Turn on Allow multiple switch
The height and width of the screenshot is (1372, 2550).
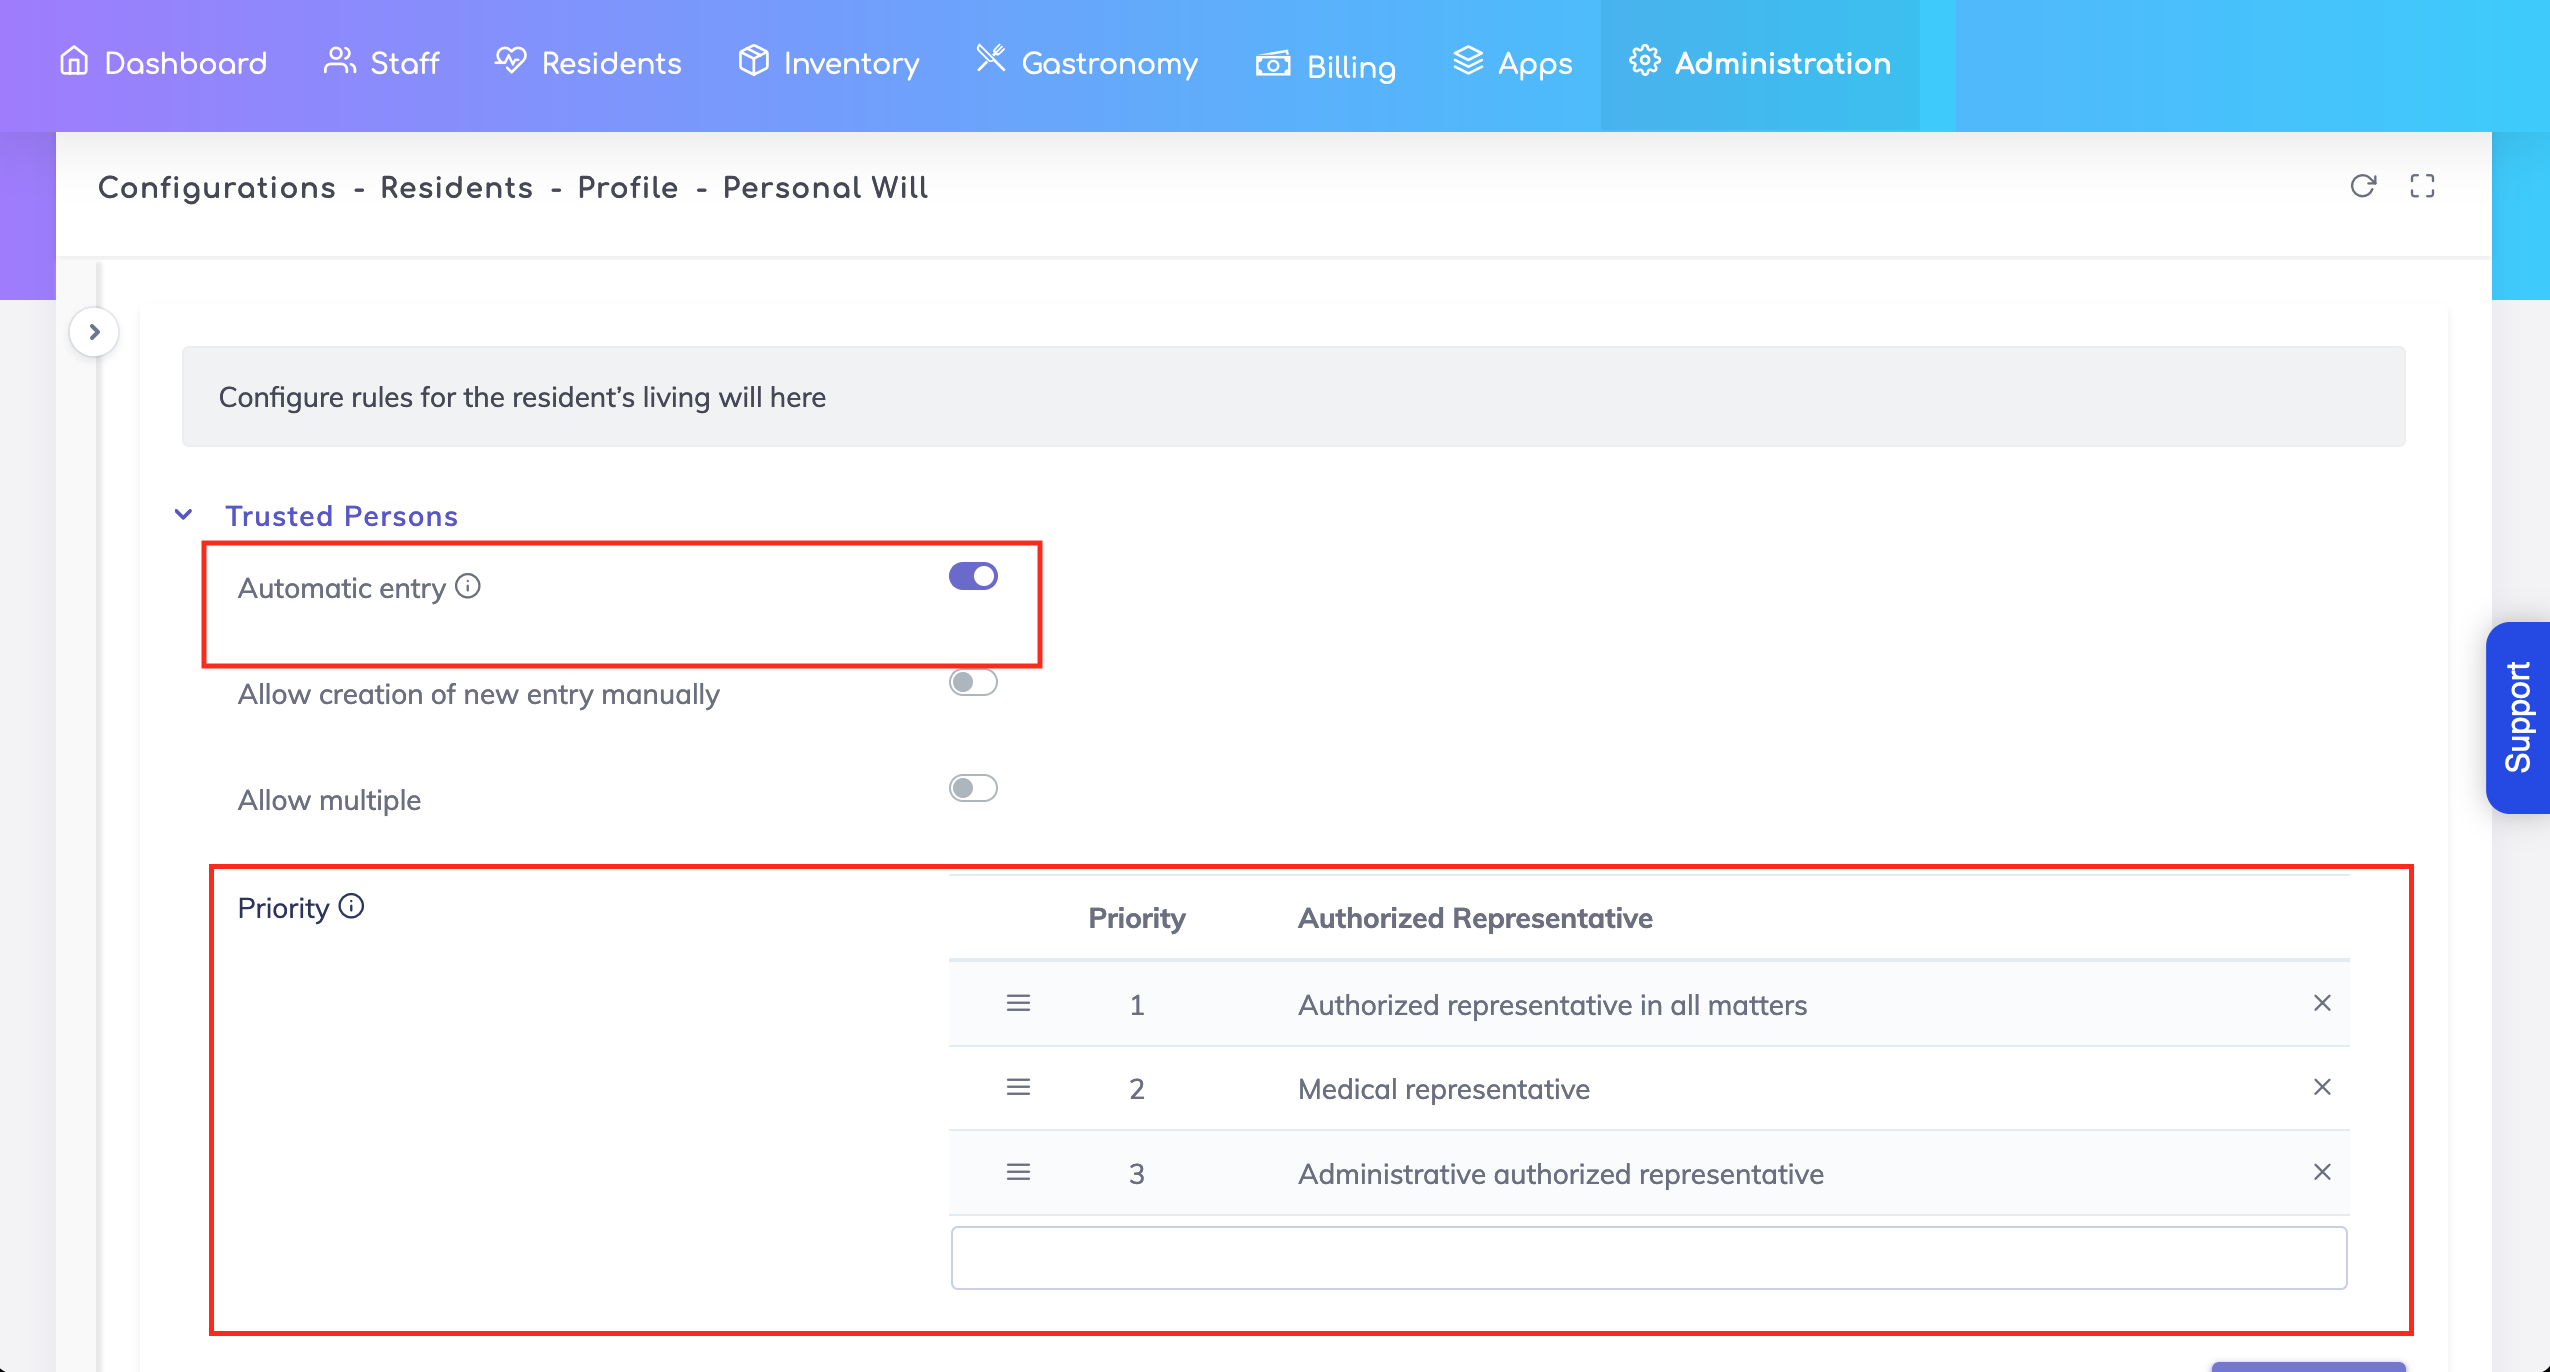[973, 788]
